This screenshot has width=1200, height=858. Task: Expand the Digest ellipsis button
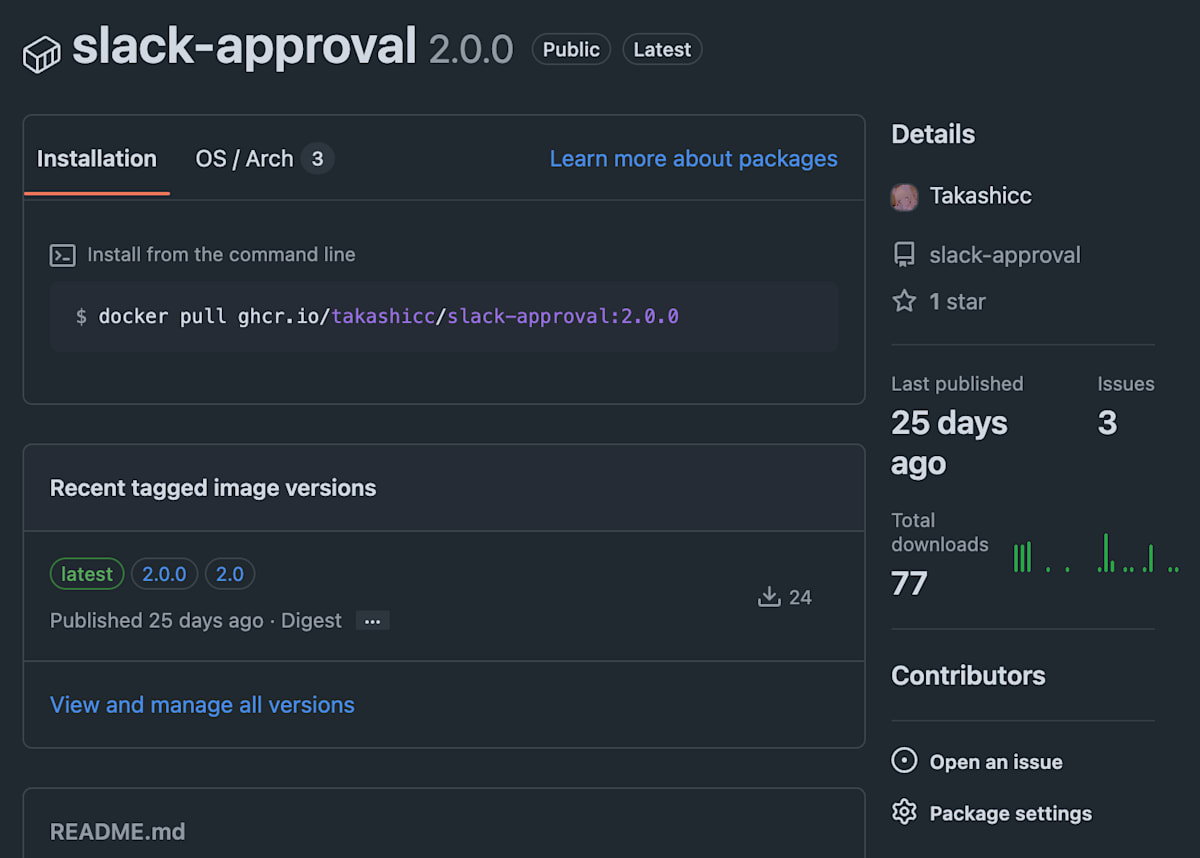tap(372, 621)
